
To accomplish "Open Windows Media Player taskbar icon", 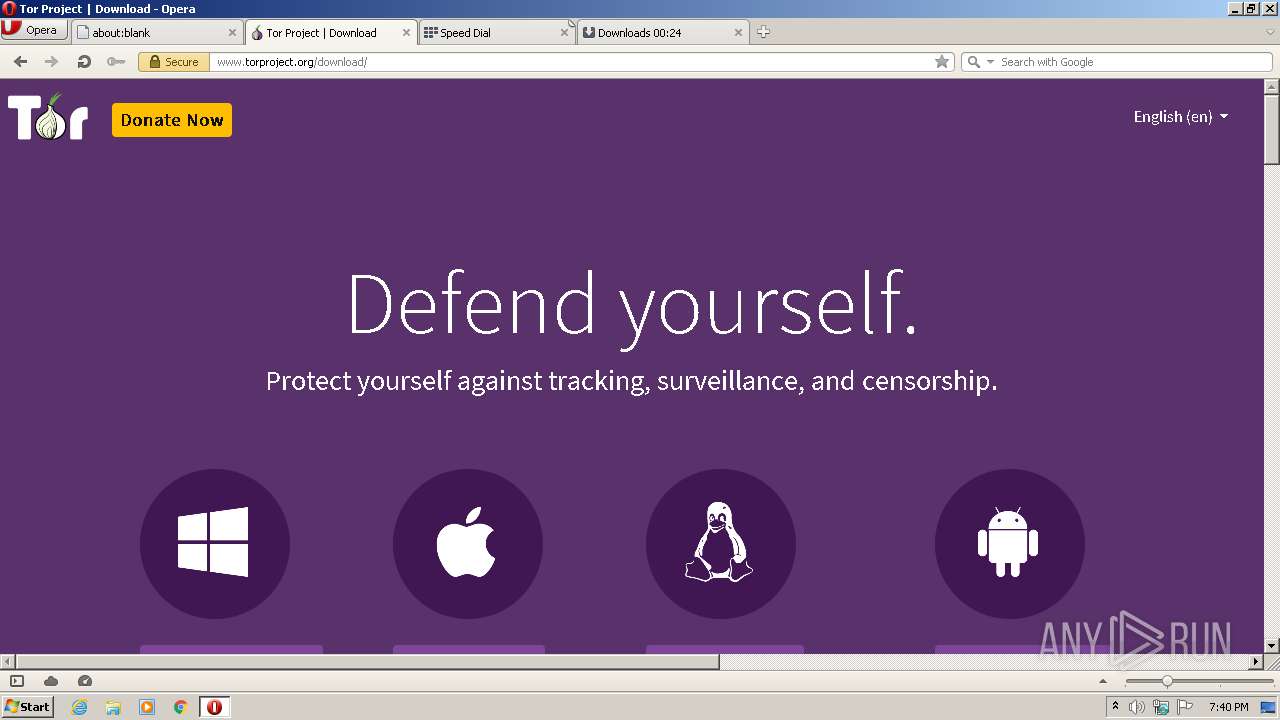I will pyautogui.click(x=147, y=707).
